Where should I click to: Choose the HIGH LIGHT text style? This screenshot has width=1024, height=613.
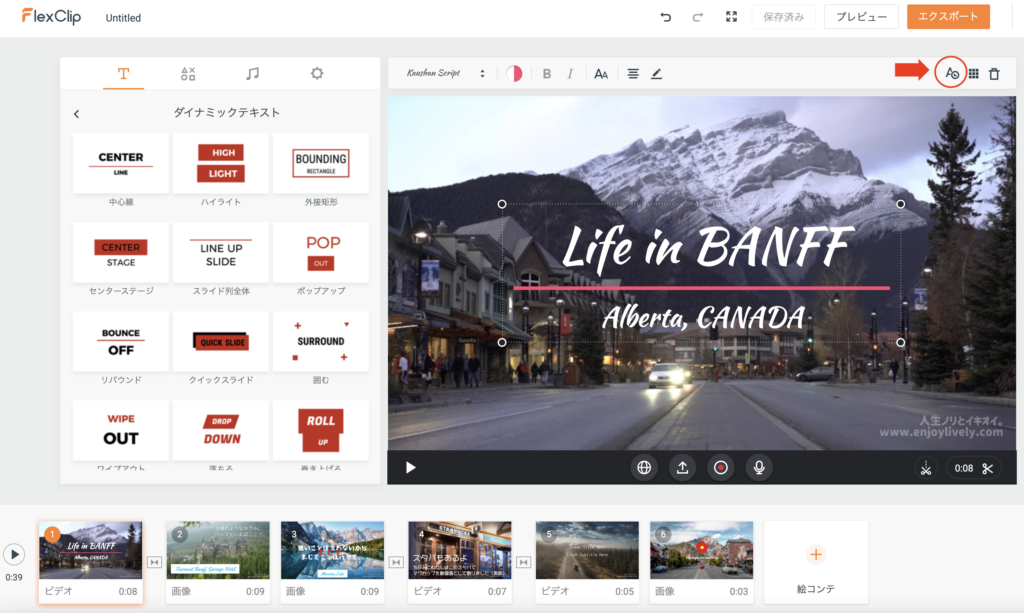click(x=221, y=163)
